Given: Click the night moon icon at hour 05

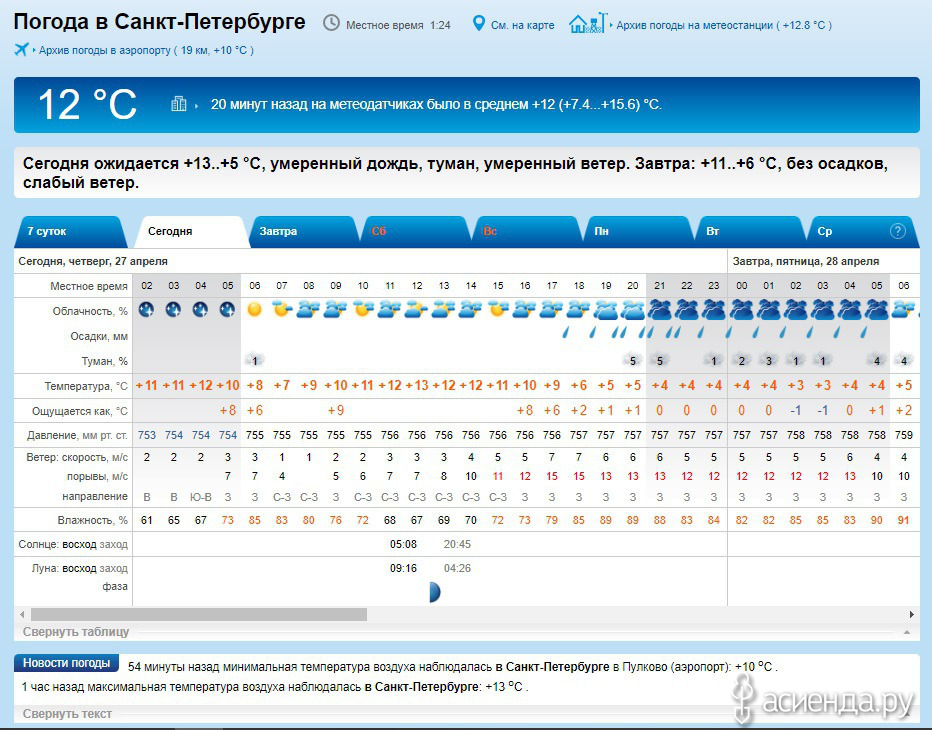Looking at the screenshot, I should coord(227,310).
